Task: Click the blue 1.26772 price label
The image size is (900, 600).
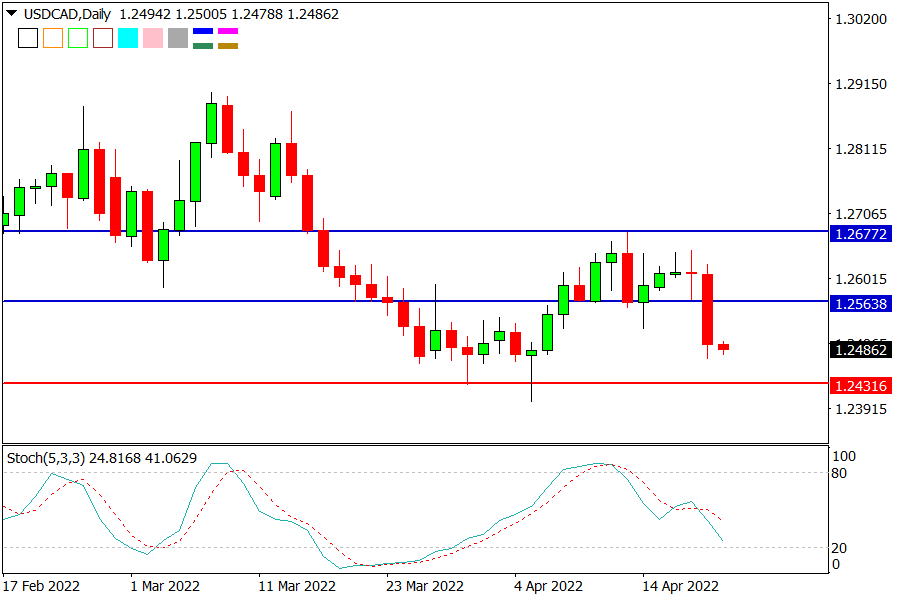Action: [x=861, y=234]
